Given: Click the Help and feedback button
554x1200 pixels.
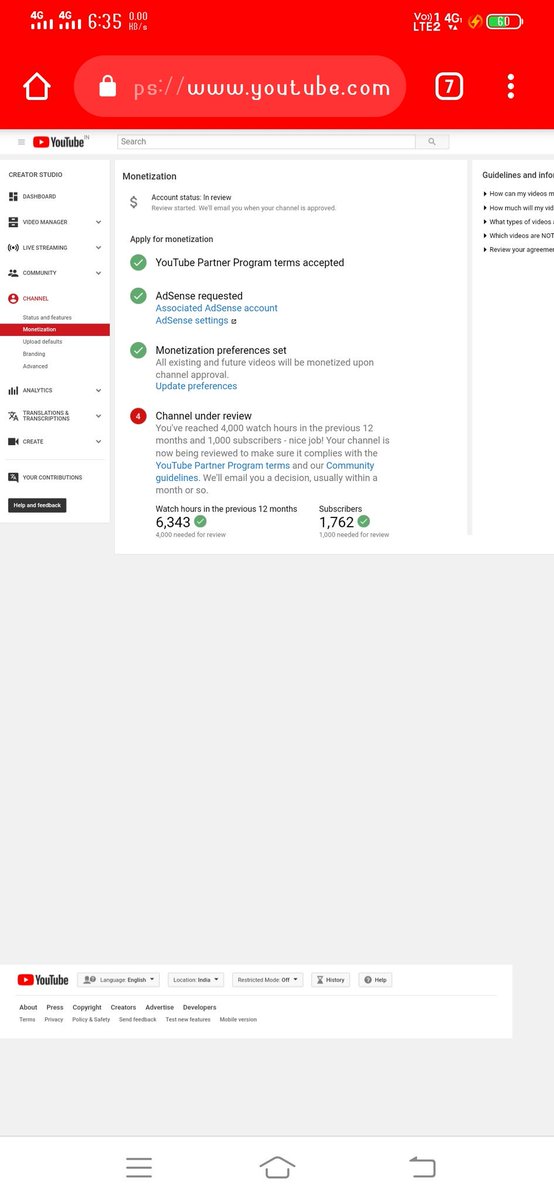Looking at the screenshot, I should (x=37, y=505).
